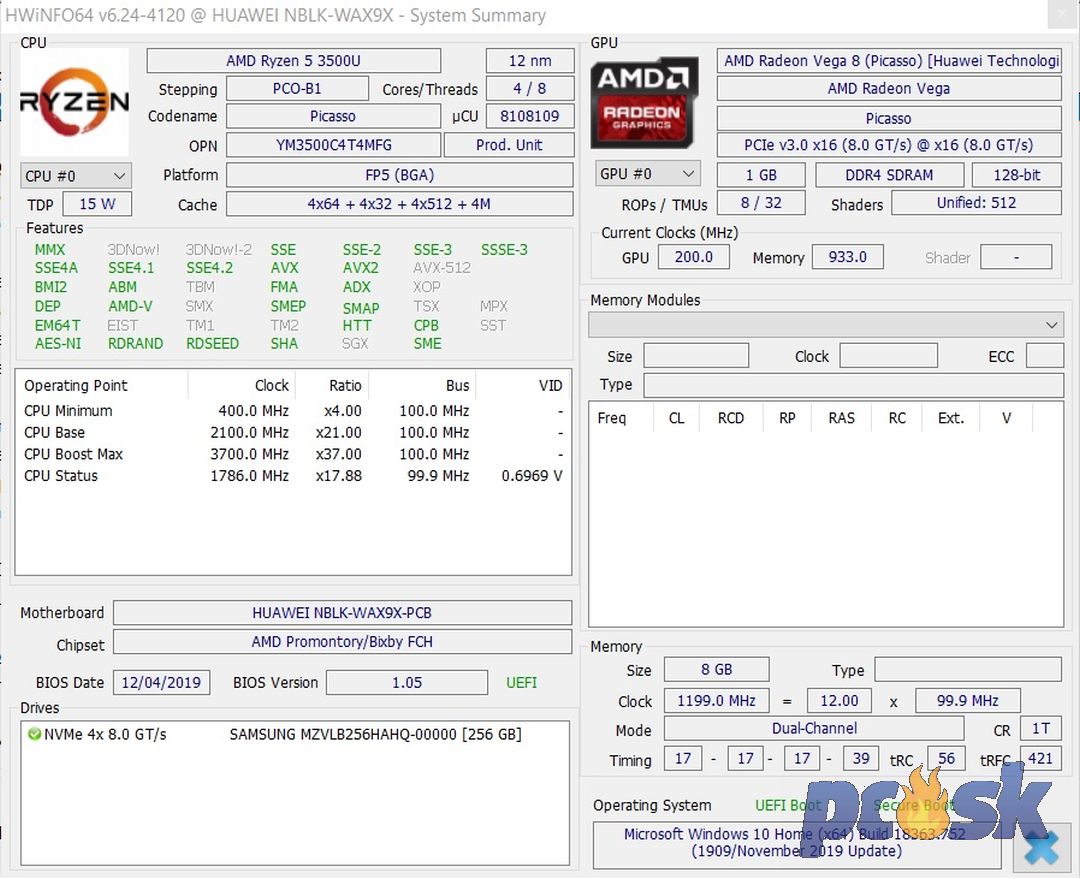Click the ROPs / TMUs value 8 / 32
This screenshot has width=1080, height=879.
(x=761, y=203)
